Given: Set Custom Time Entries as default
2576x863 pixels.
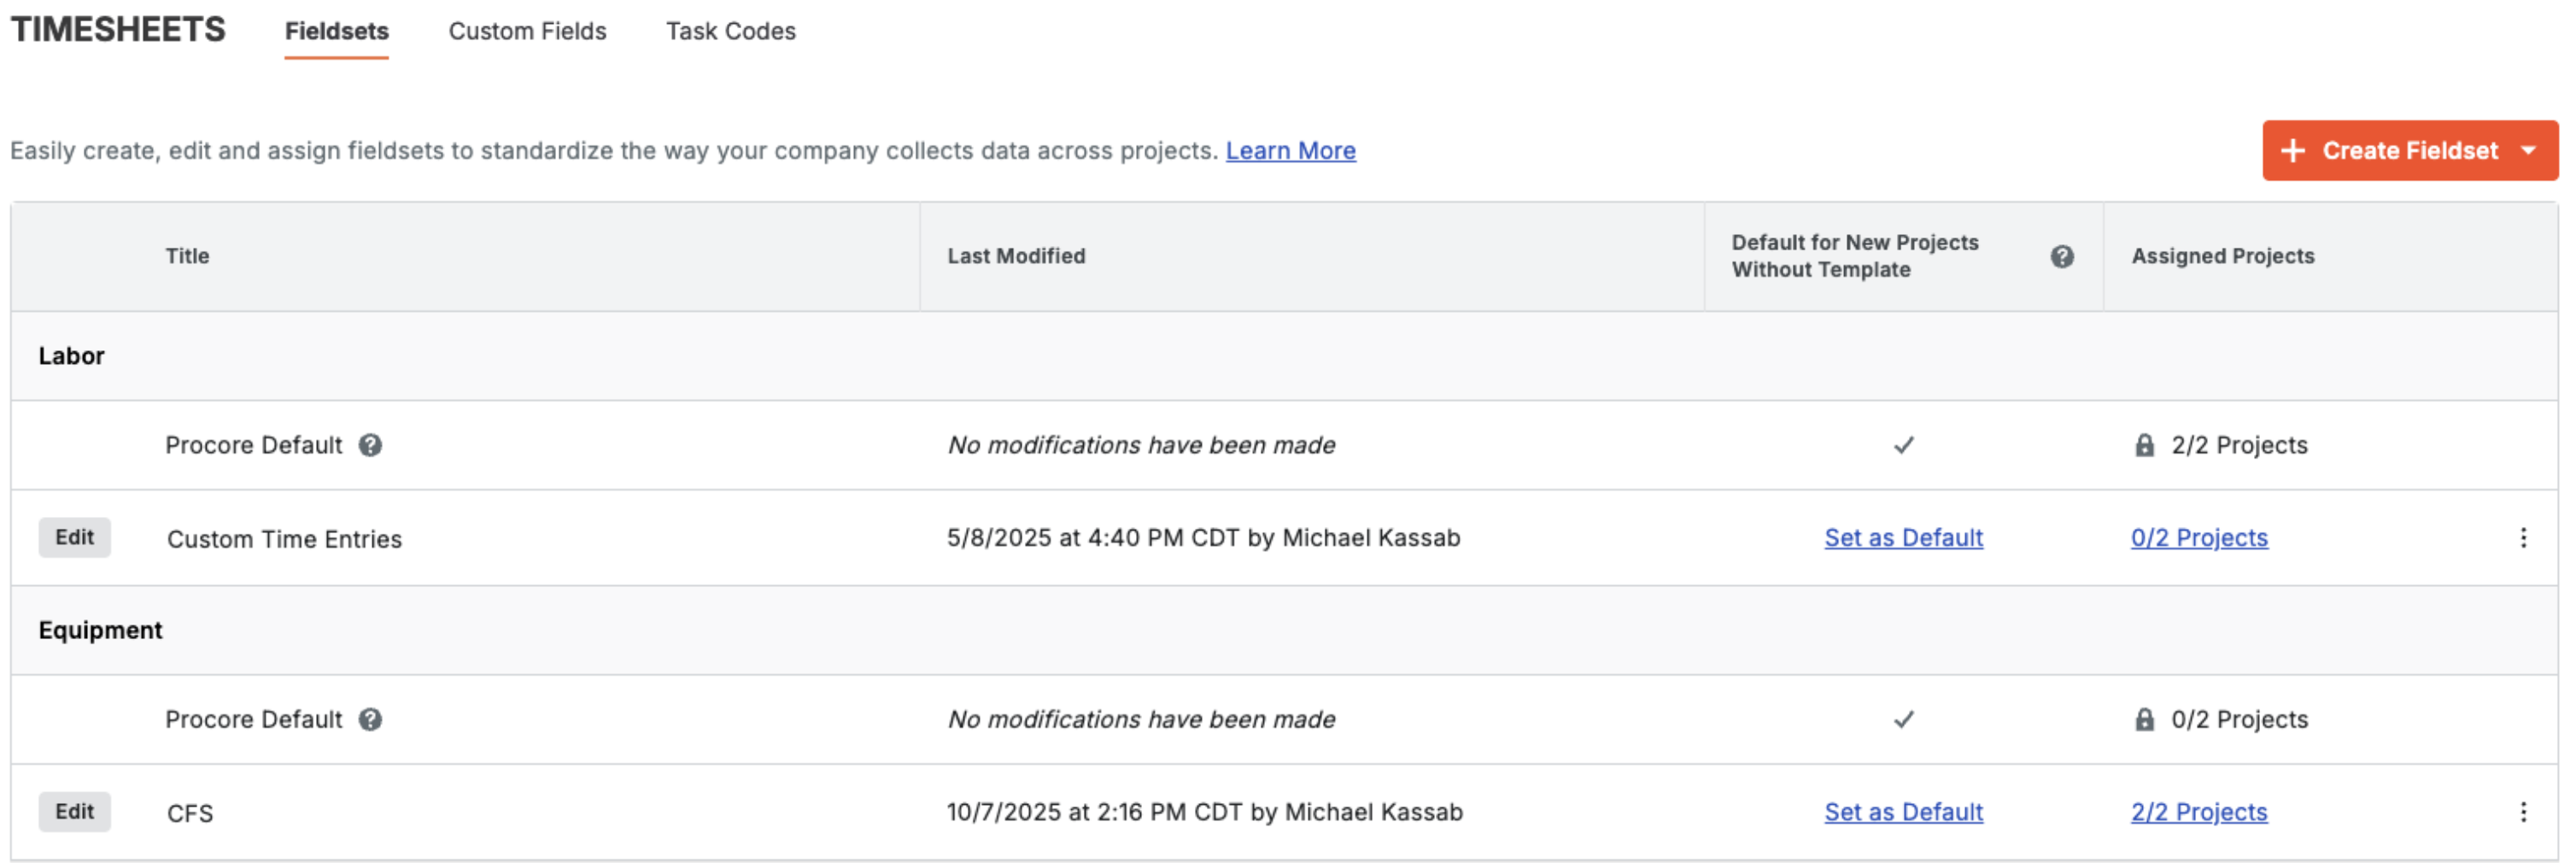Looking at the screenshot, I should 1903,538.
